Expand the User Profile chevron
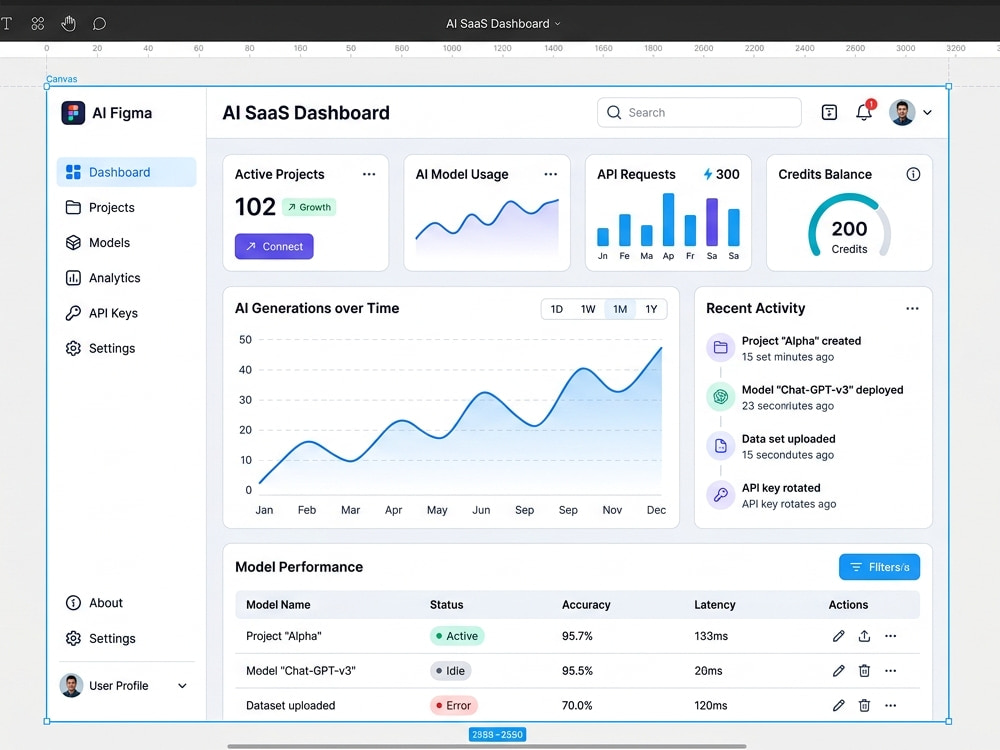The height and width of the screenshot is (750, 1000). click(x=182, y=686)
